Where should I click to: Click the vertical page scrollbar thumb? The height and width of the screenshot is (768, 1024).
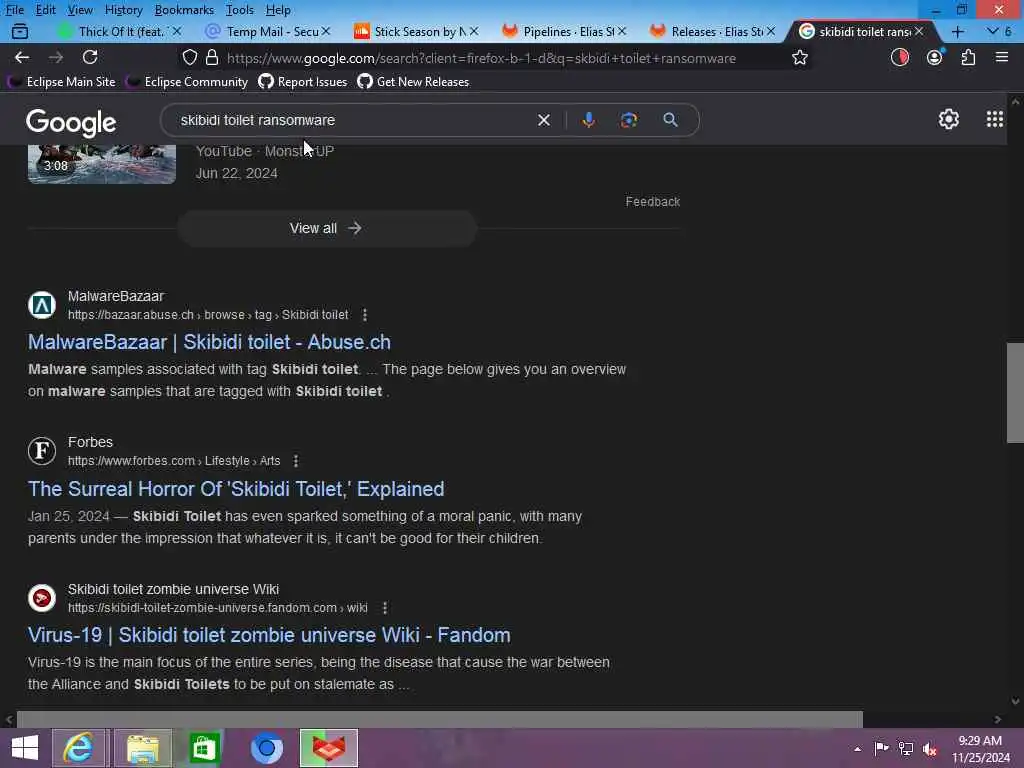pos(1015,392)
